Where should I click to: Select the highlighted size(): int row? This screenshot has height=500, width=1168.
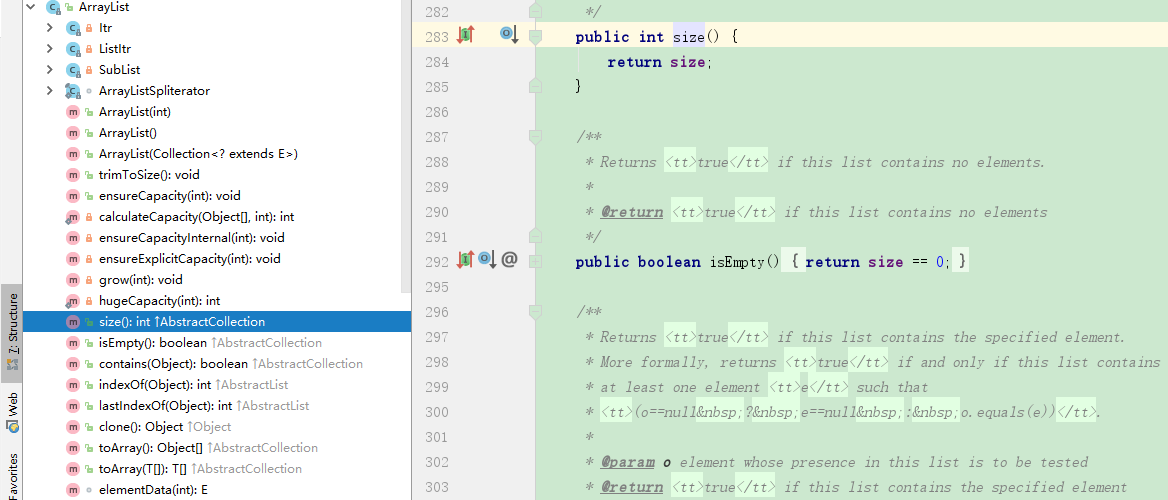pyautogui.click(x=217, y=322)
